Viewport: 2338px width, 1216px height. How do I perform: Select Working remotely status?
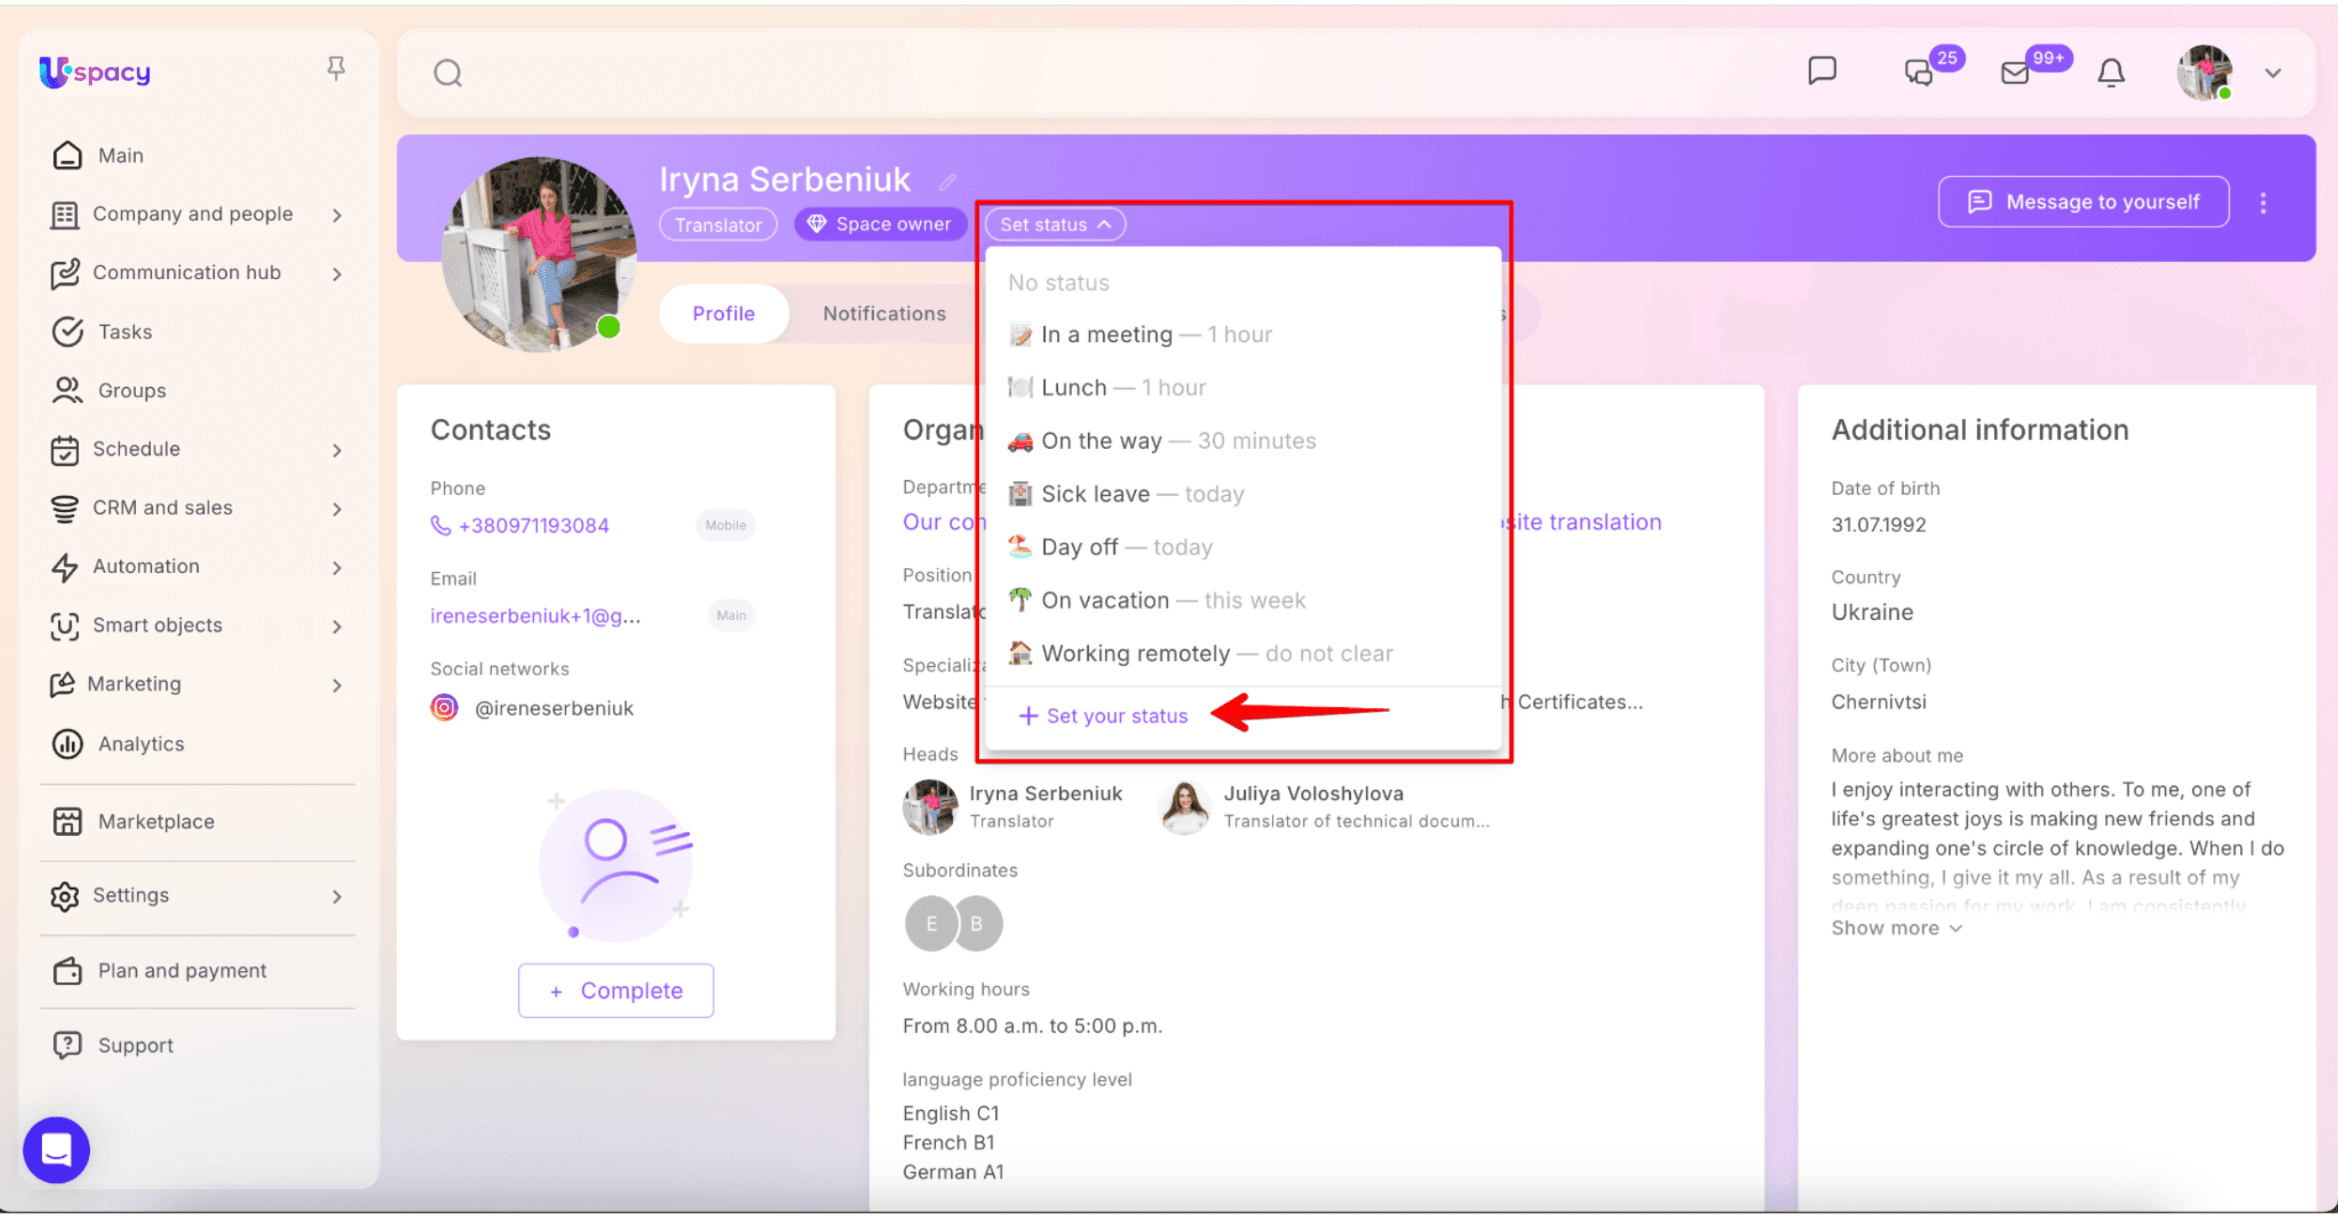click(1242, 653)
